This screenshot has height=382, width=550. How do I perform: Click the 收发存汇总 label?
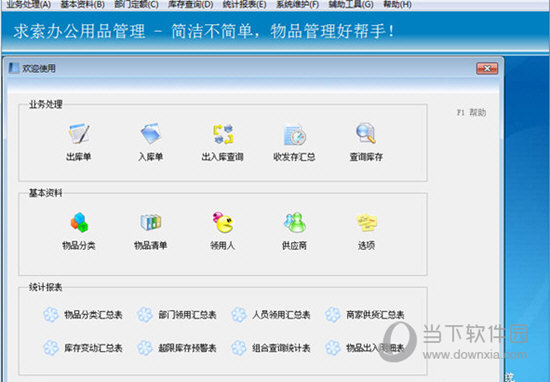coord(294,156)
